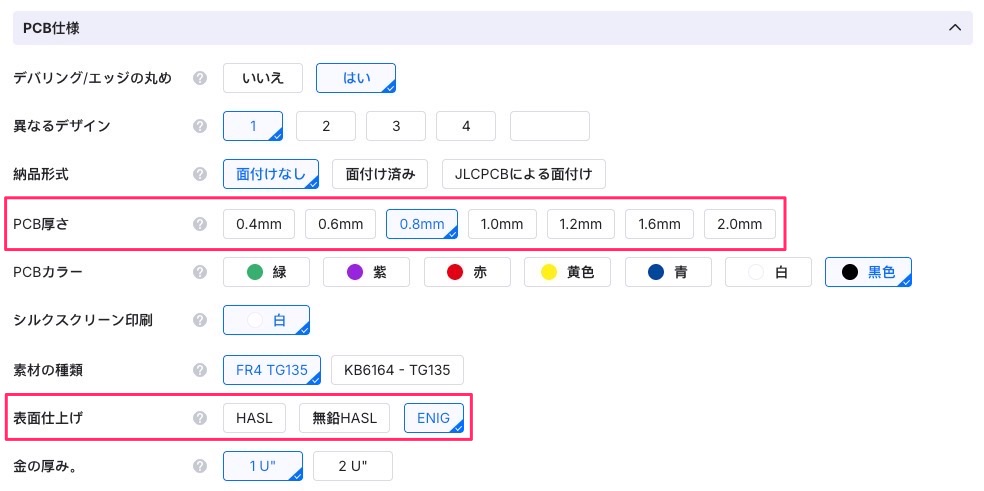
Task: Click help icon beside 異なるデザイン
Action: (x=200, y=126)
